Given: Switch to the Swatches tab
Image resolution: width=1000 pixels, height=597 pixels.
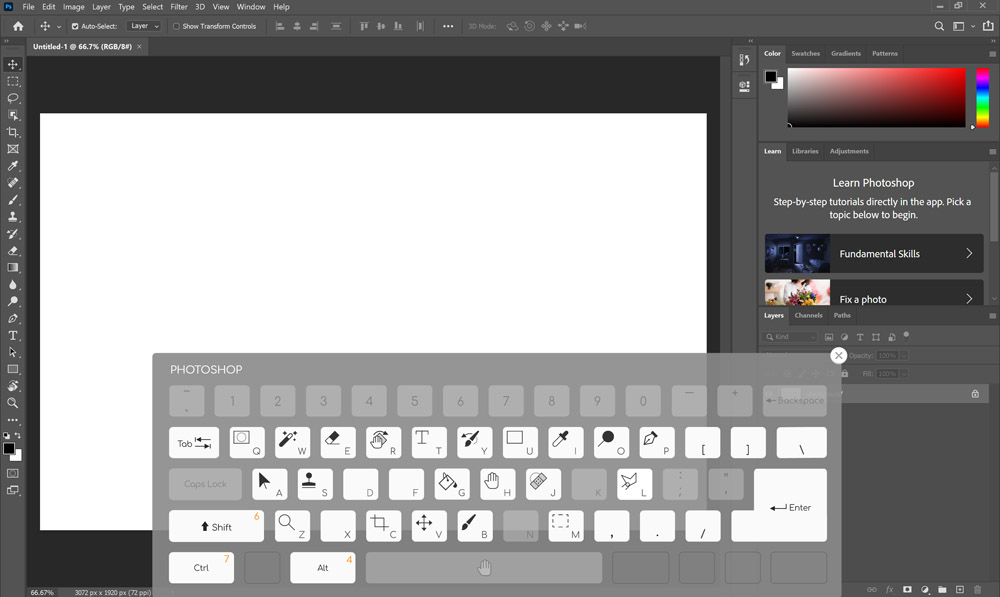Looking at the screenshot, I should click(x=805, y=54).
